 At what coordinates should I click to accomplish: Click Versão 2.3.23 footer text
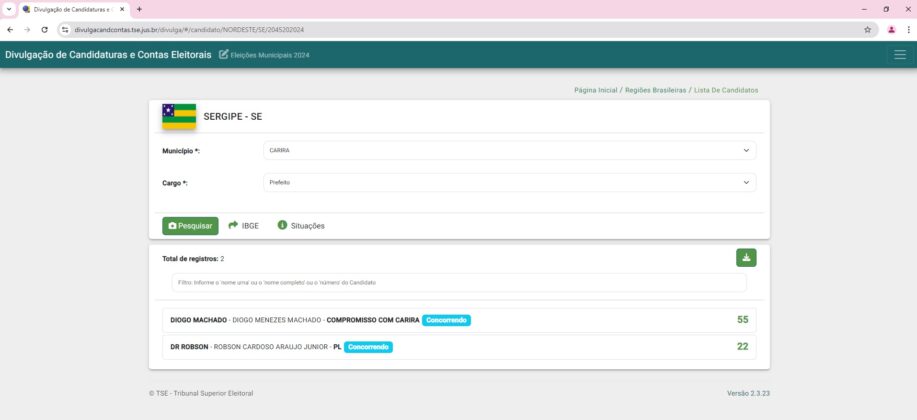point(749,394)
